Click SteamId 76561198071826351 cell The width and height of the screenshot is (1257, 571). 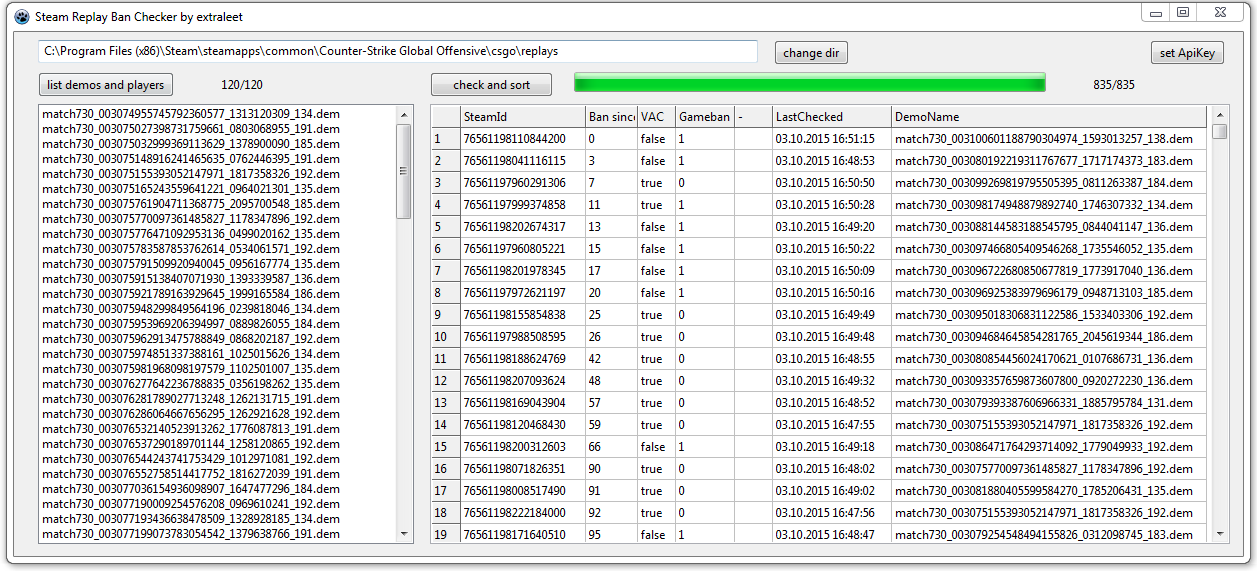(x=523, y=469)
